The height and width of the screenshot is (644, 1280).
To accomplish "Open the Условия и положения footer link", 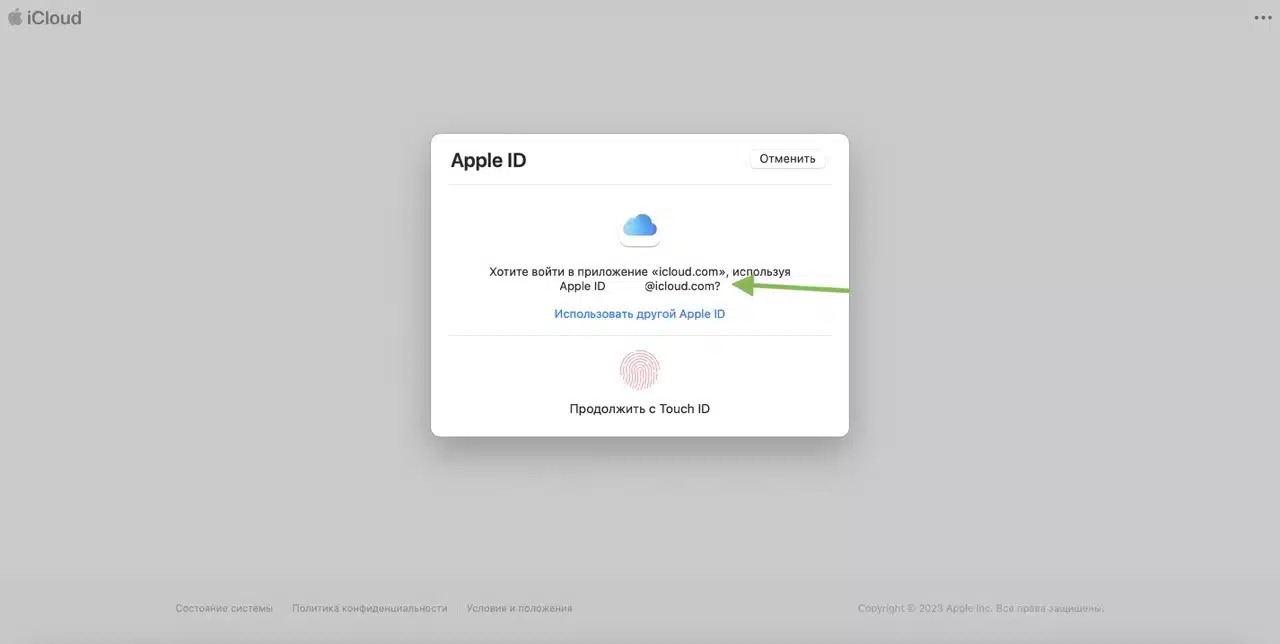I will (x=519, y=608).
